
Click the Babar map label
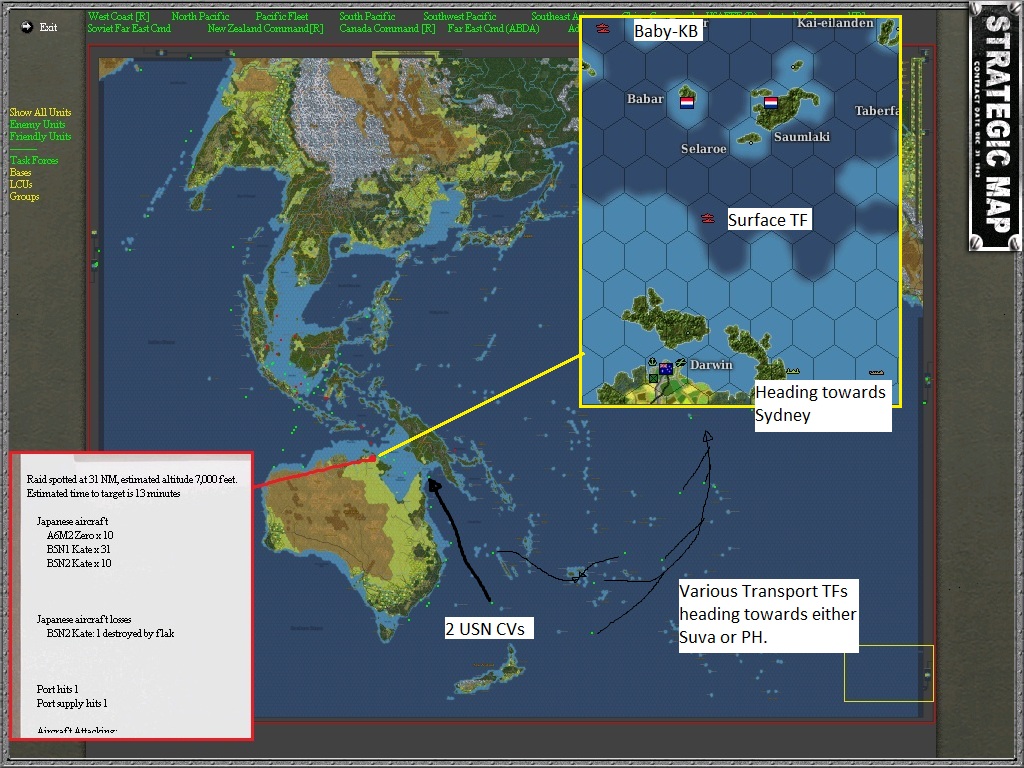tap(645, 99)
